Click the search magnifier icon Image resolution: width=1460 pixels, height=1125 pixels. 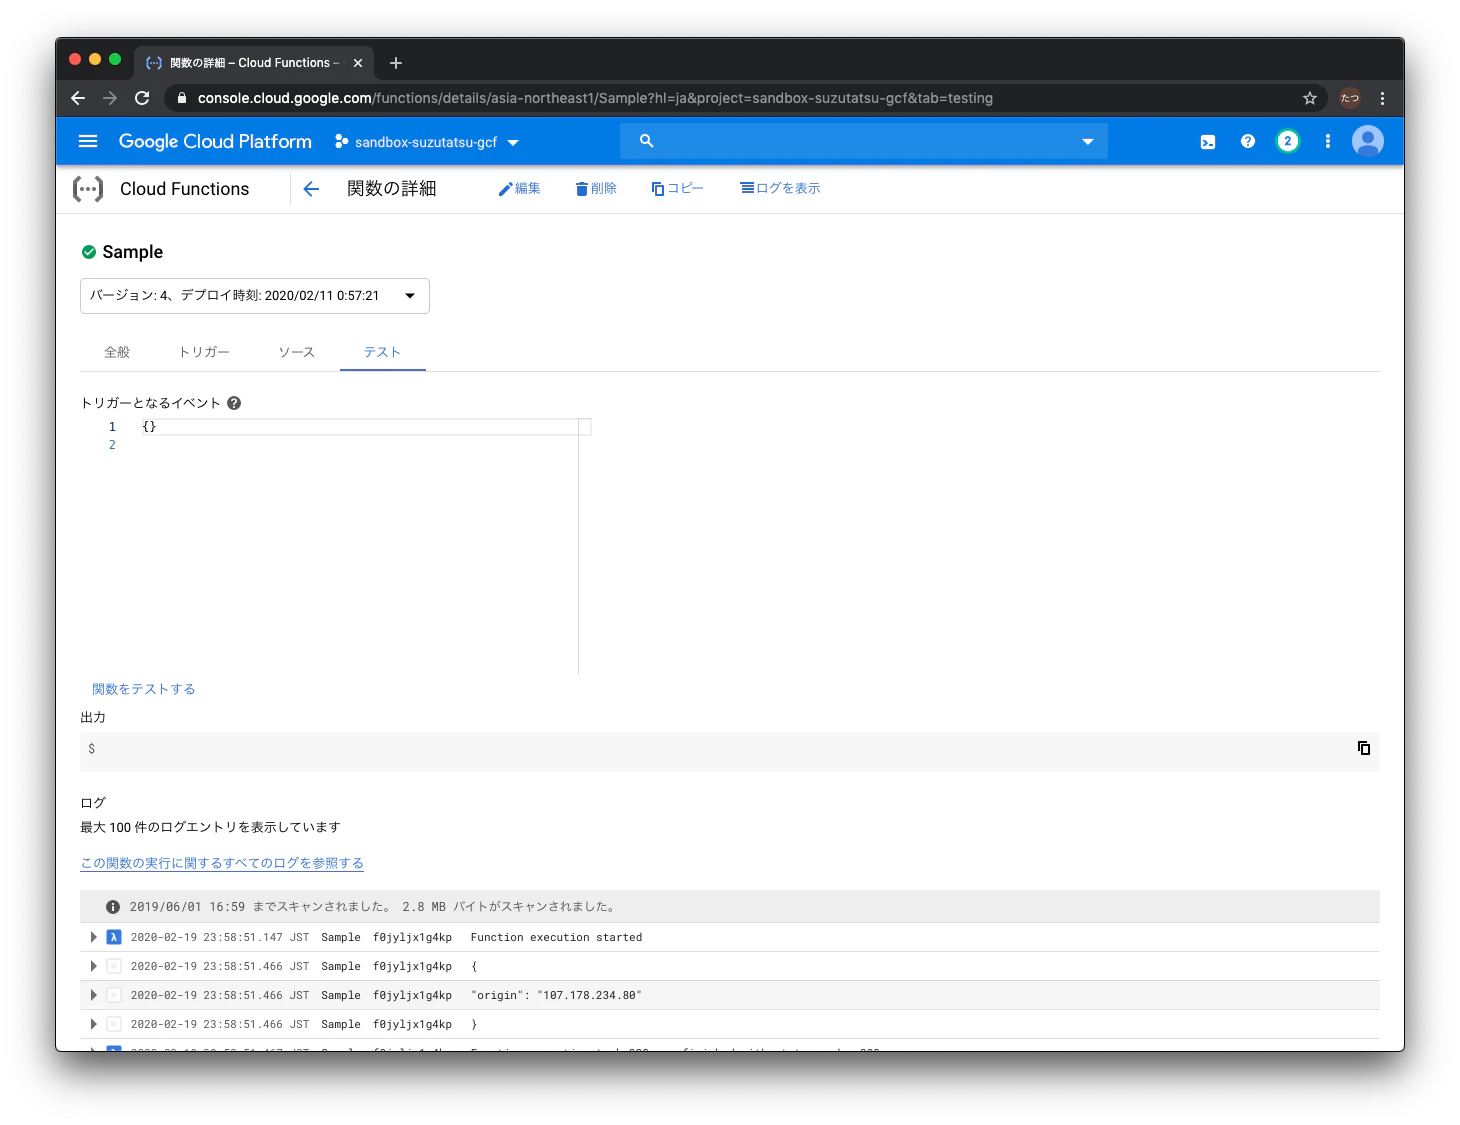tap(647, 141)
